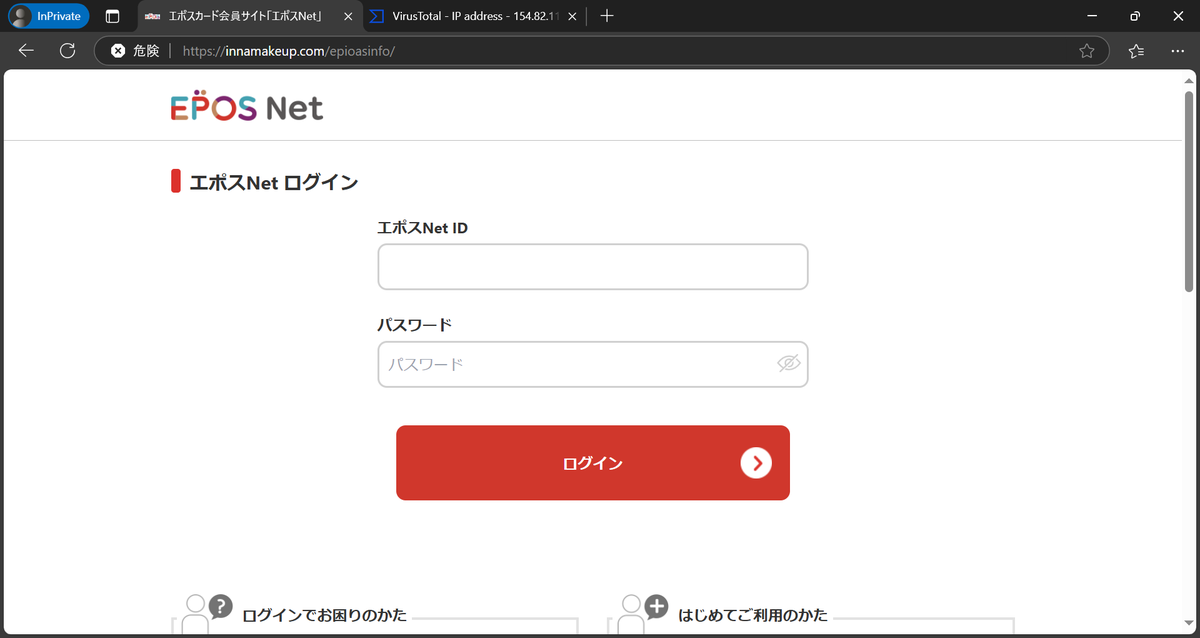This screenshot has height=638, width=1200.
Task: Focus the パスワード input field
Action: click(x=593, y=364)
